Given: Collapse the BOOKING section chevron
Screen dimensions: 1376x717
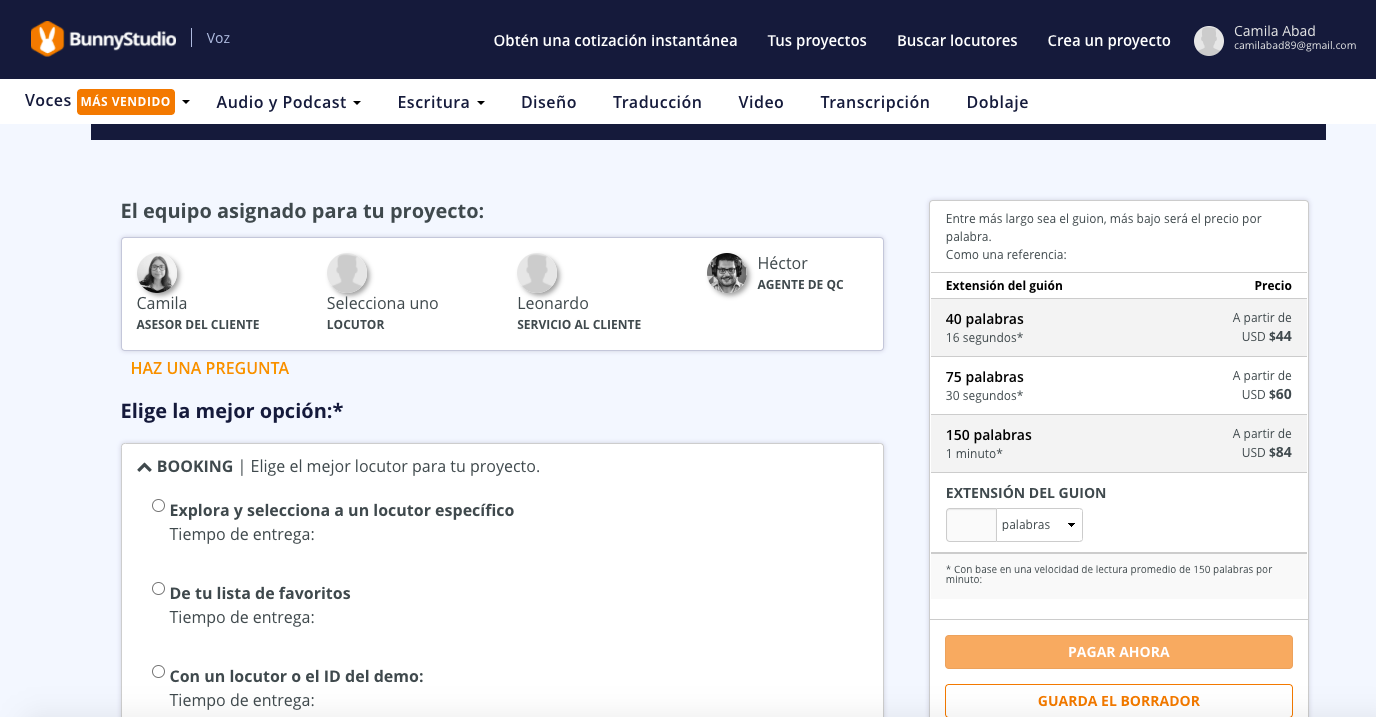Looking at the screenshot, I should [145, 467].
